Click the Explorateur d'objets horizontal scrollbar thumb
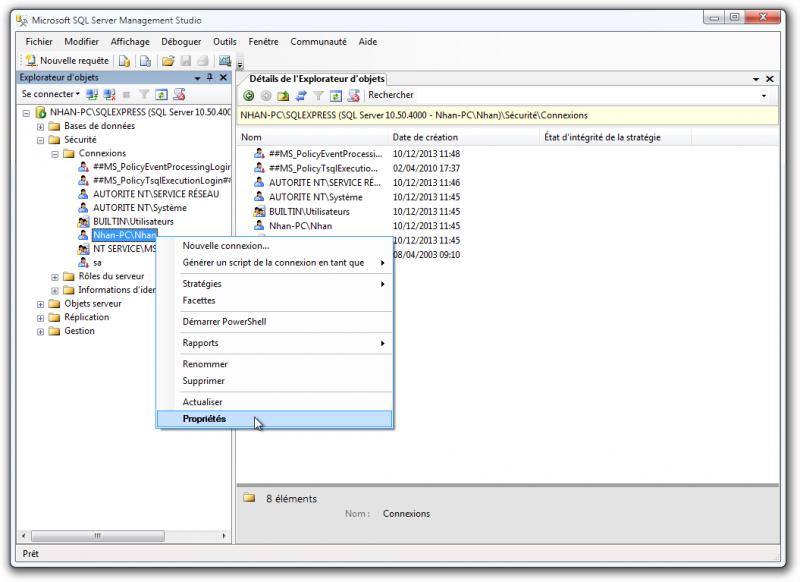The image size is (800, 582). tap(97, 536)
